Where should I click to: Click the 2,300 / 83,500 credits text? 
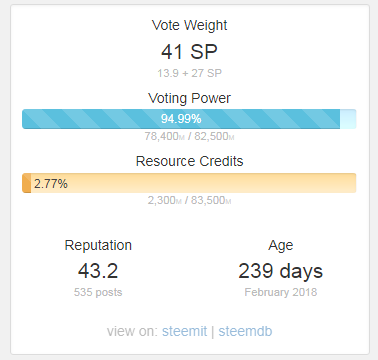pyautogui.click(x=189, y=200)
